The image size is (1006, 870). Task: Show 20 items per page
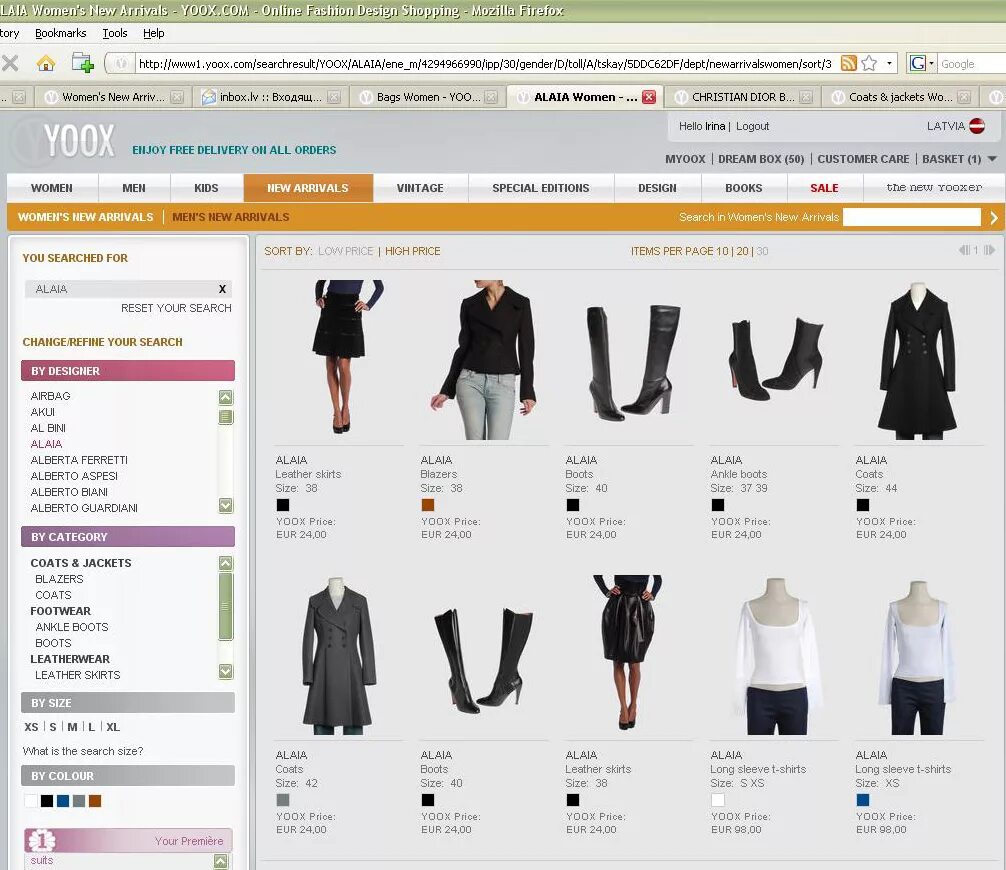tap(742, 251)
